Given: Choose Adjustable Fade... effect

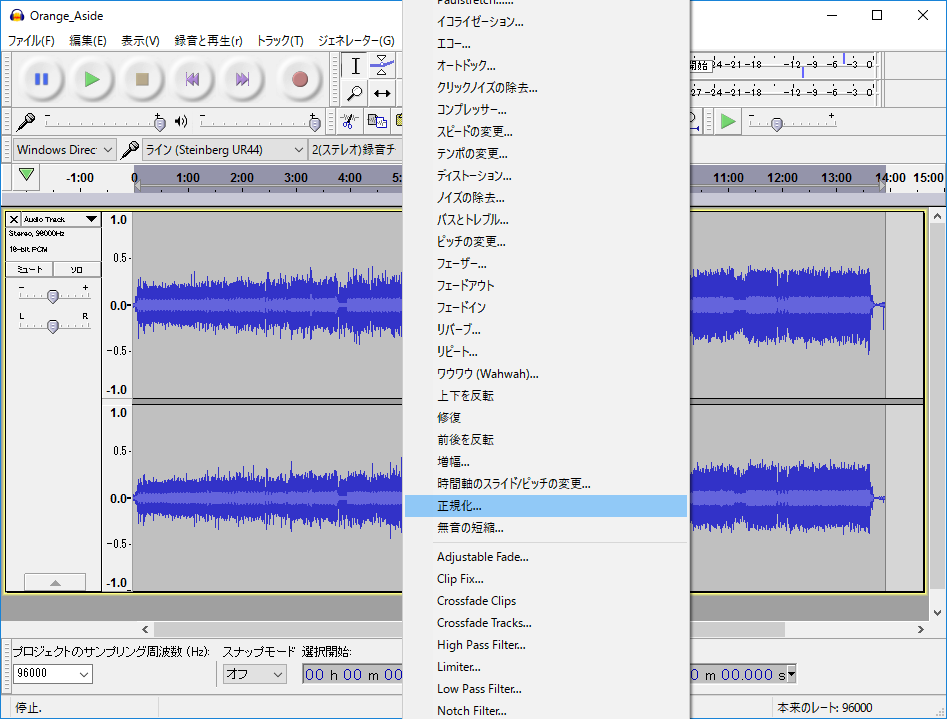Looking at the screenshot, I should point(546,556).
